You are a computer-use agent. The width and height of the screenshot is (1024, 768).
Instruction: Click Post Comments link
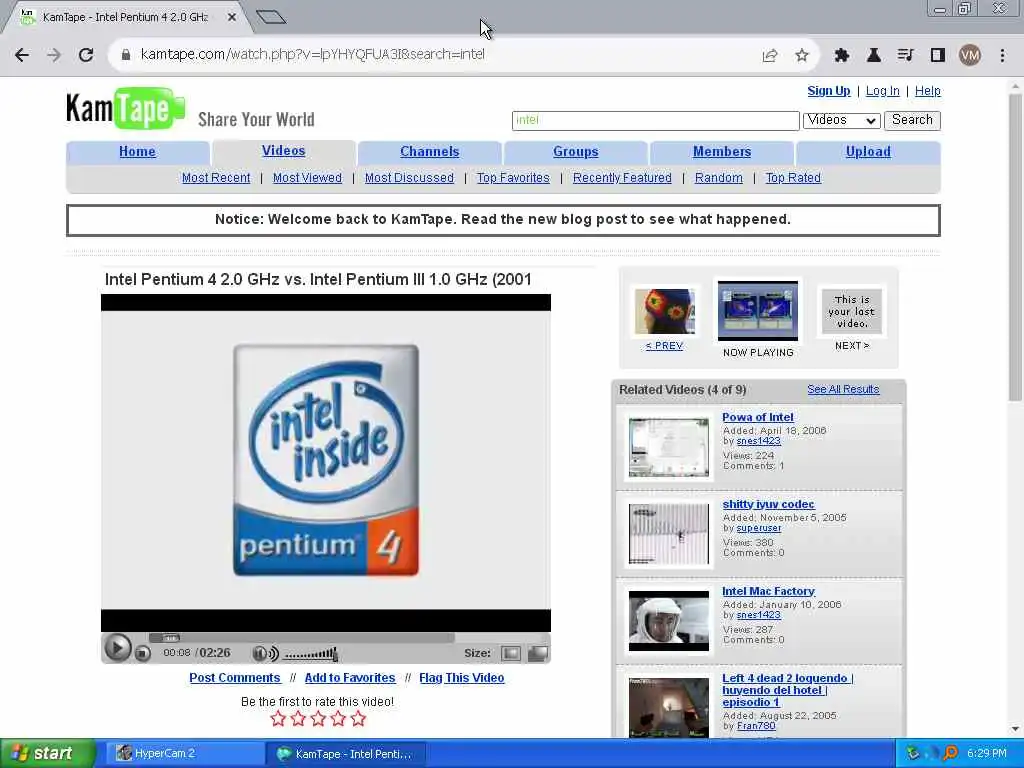point(234,678)
